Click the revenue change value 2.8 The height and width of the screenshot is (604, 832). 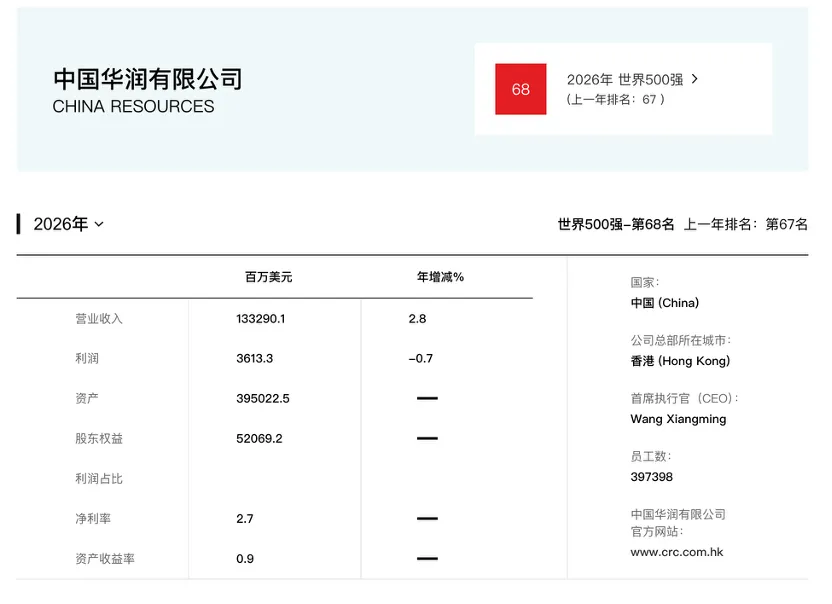(417, 318)
